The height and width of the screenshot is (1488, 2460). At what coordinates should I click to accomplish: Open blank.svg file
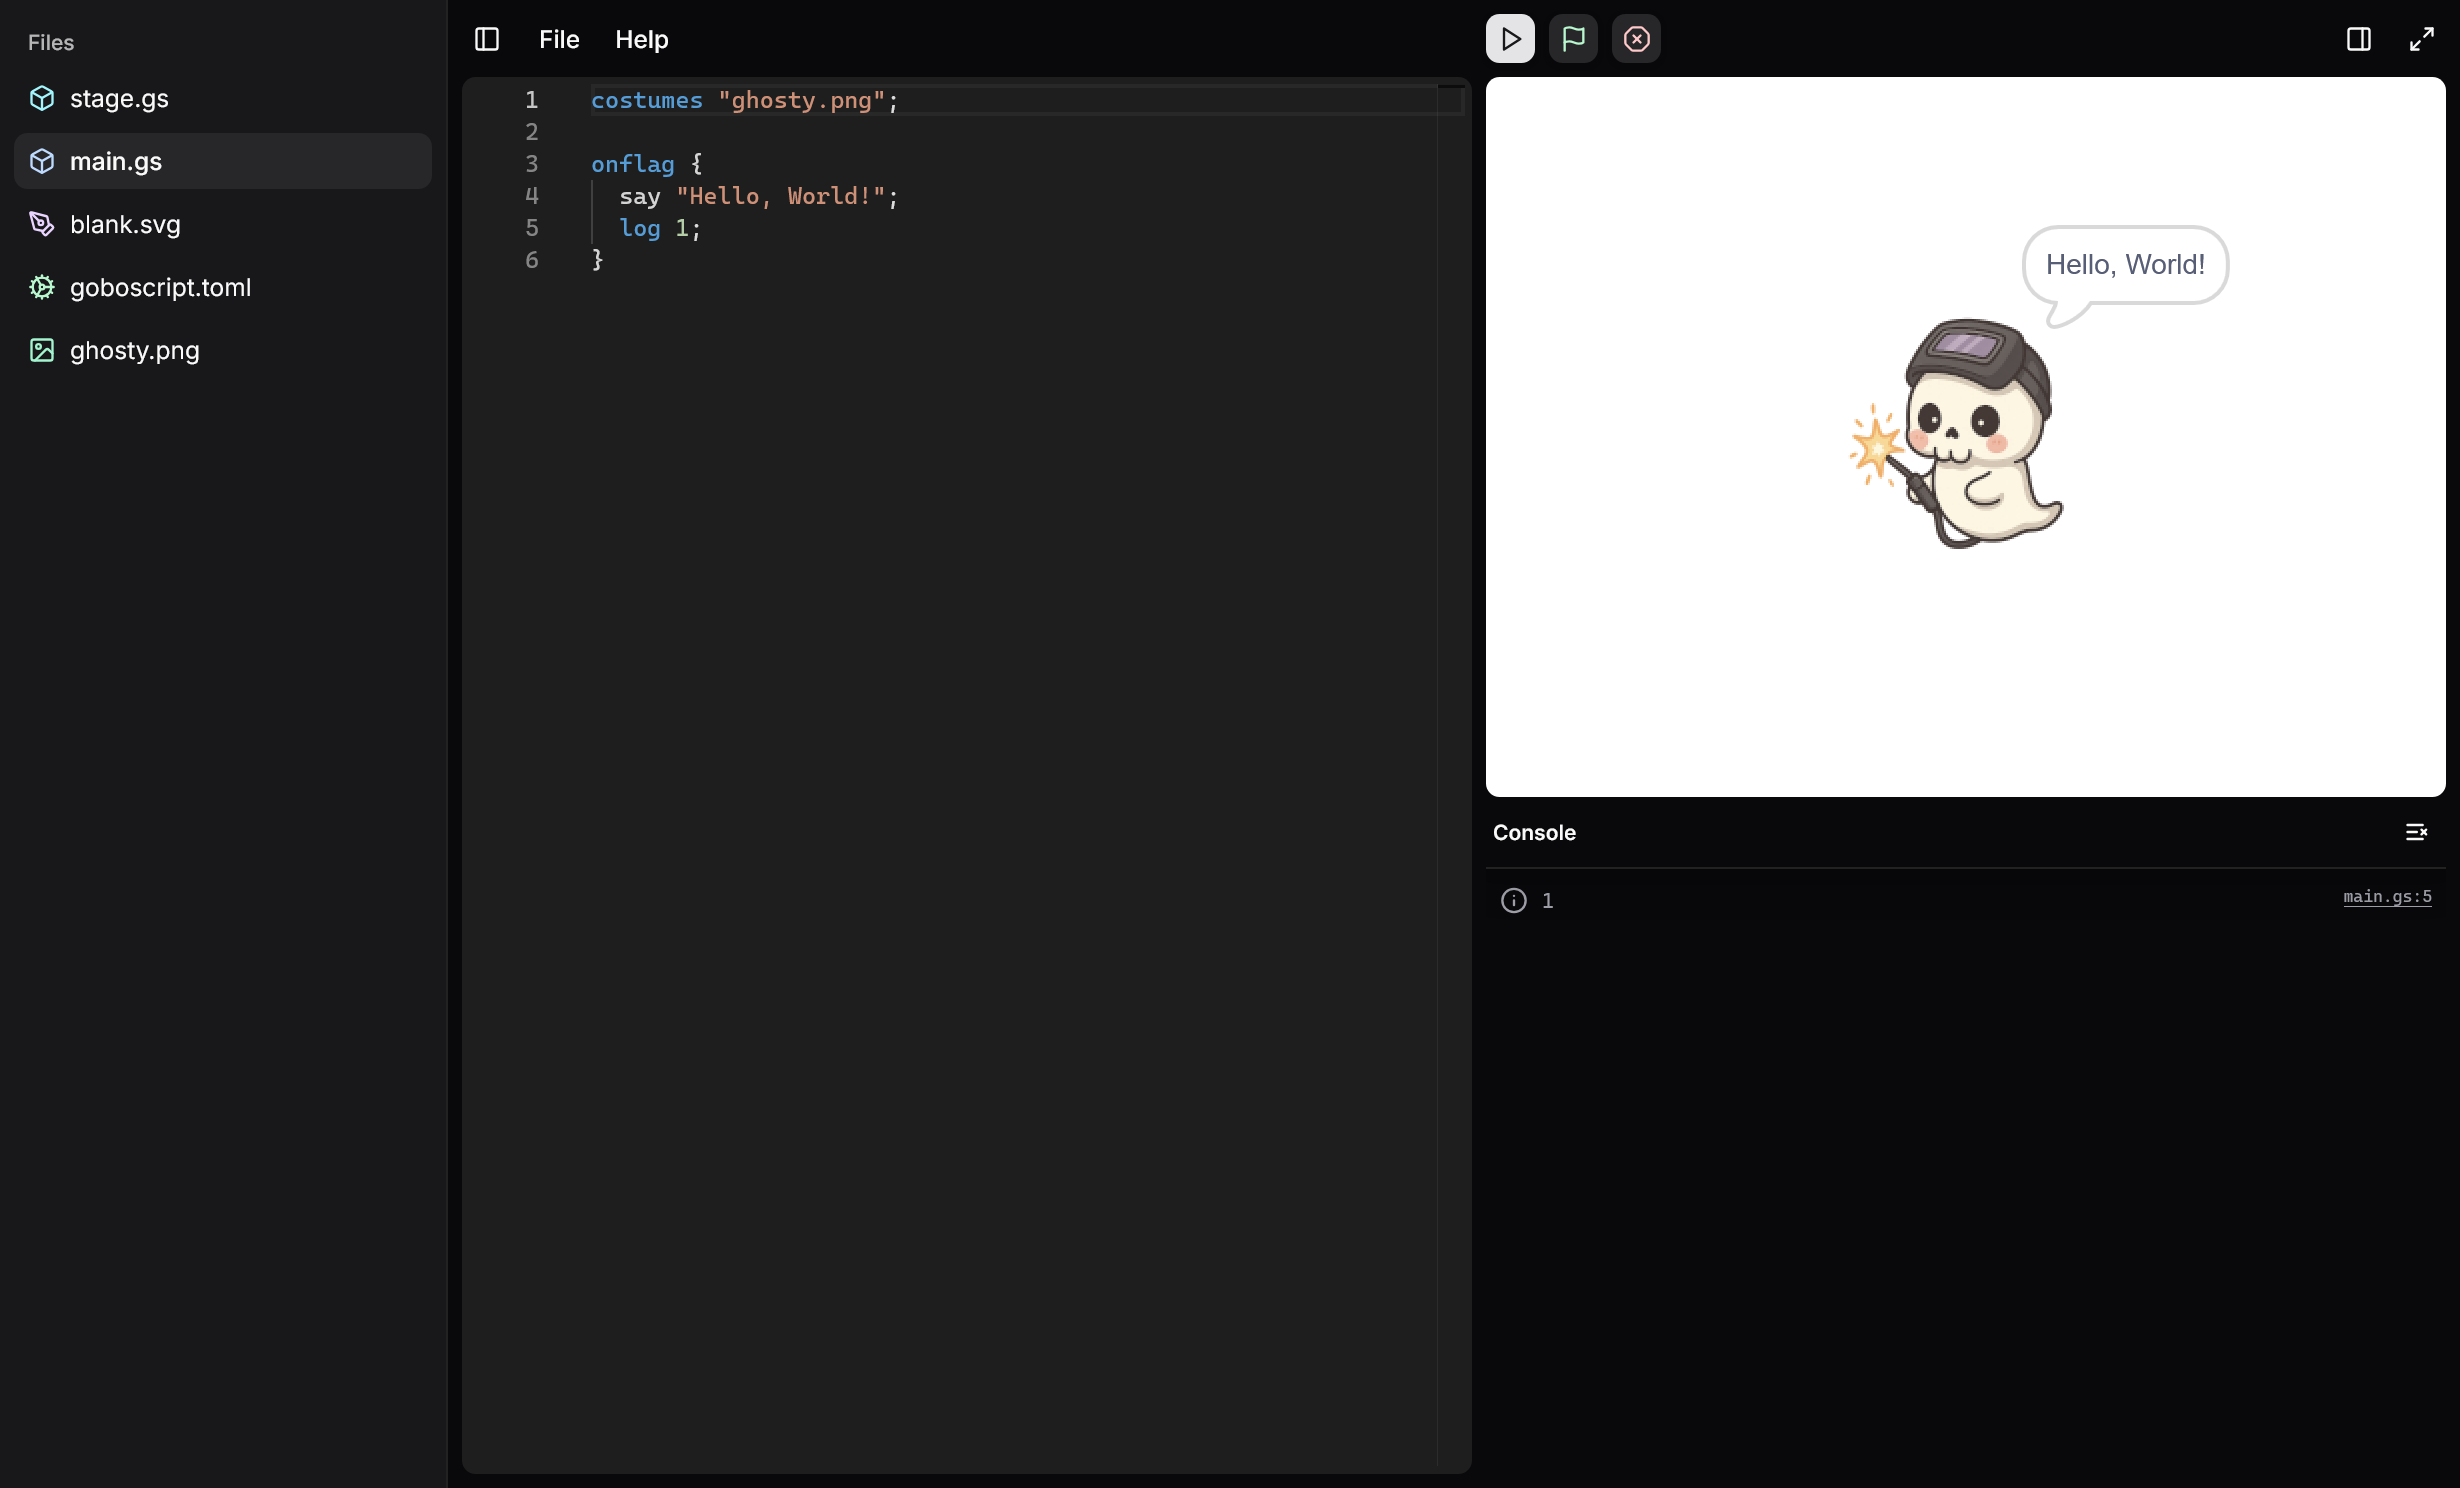(125, 224)
